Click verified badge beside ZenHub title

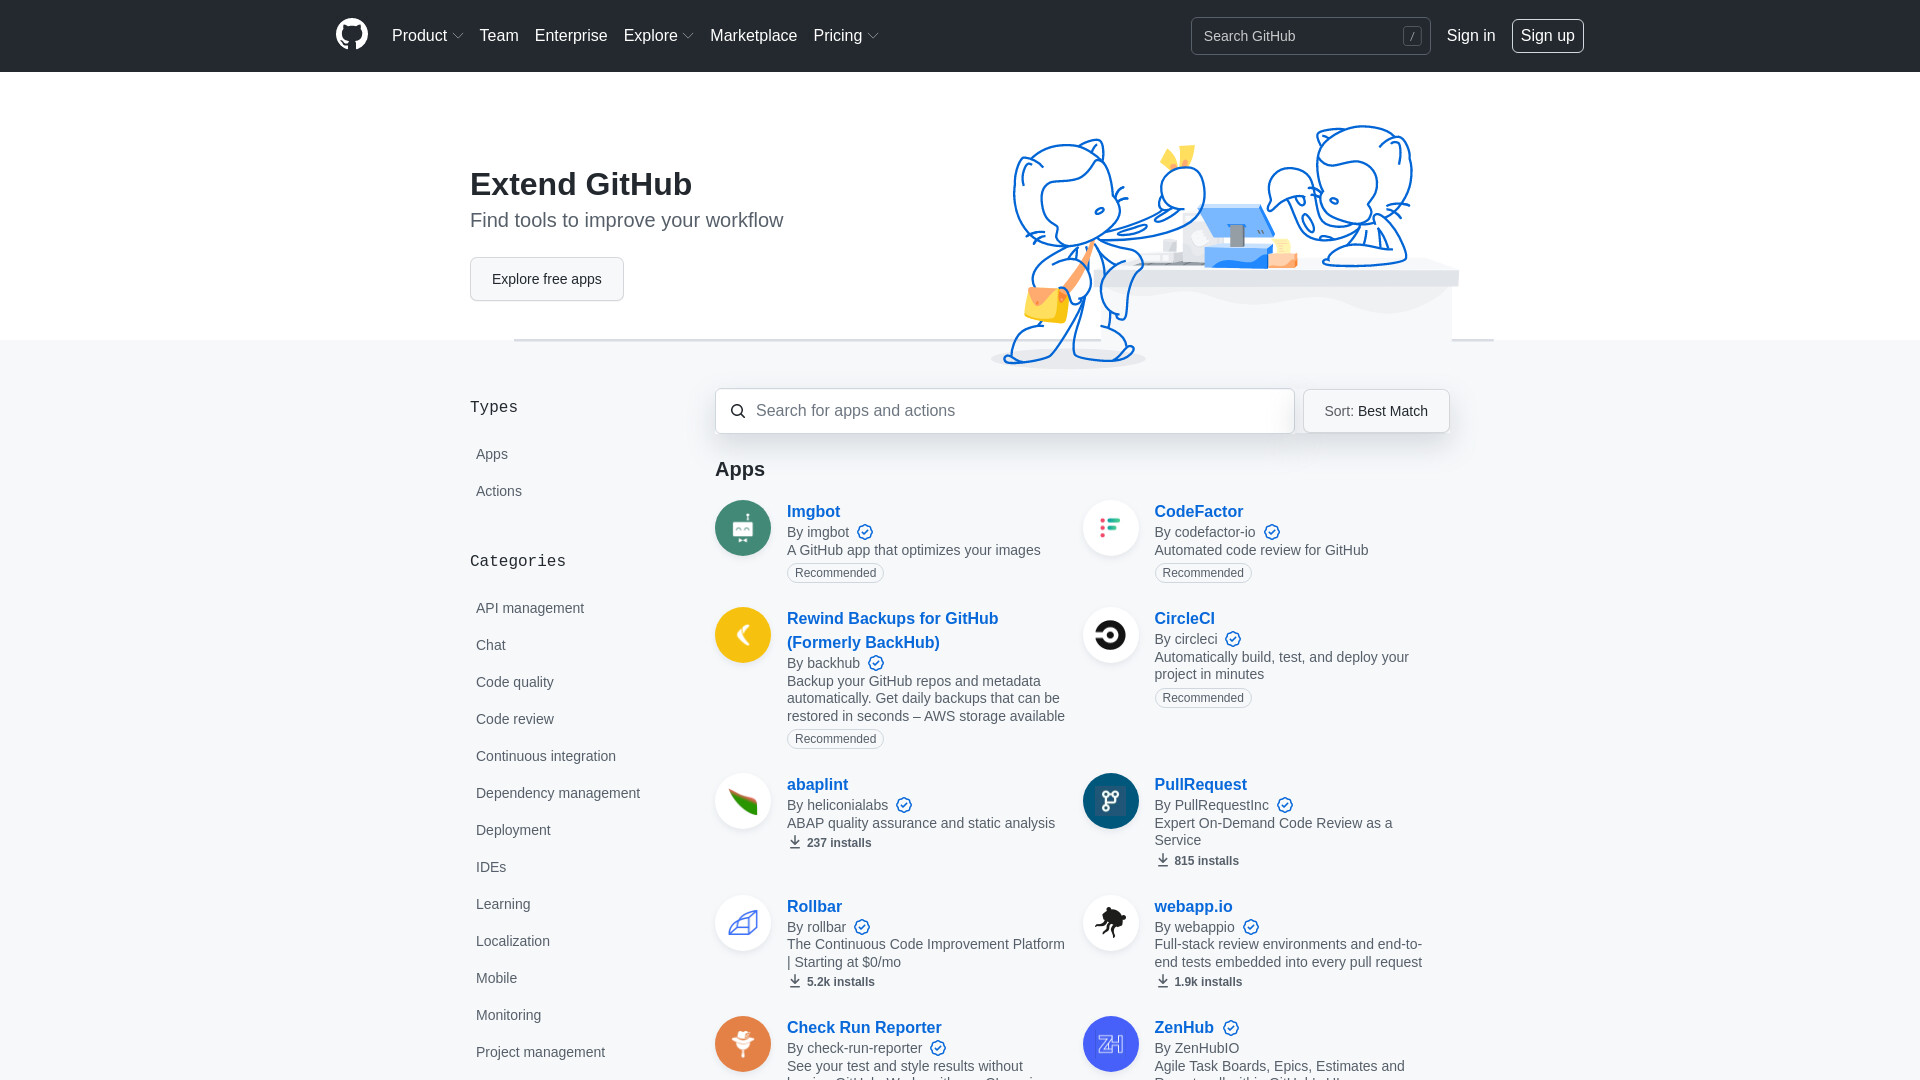1231,1028
